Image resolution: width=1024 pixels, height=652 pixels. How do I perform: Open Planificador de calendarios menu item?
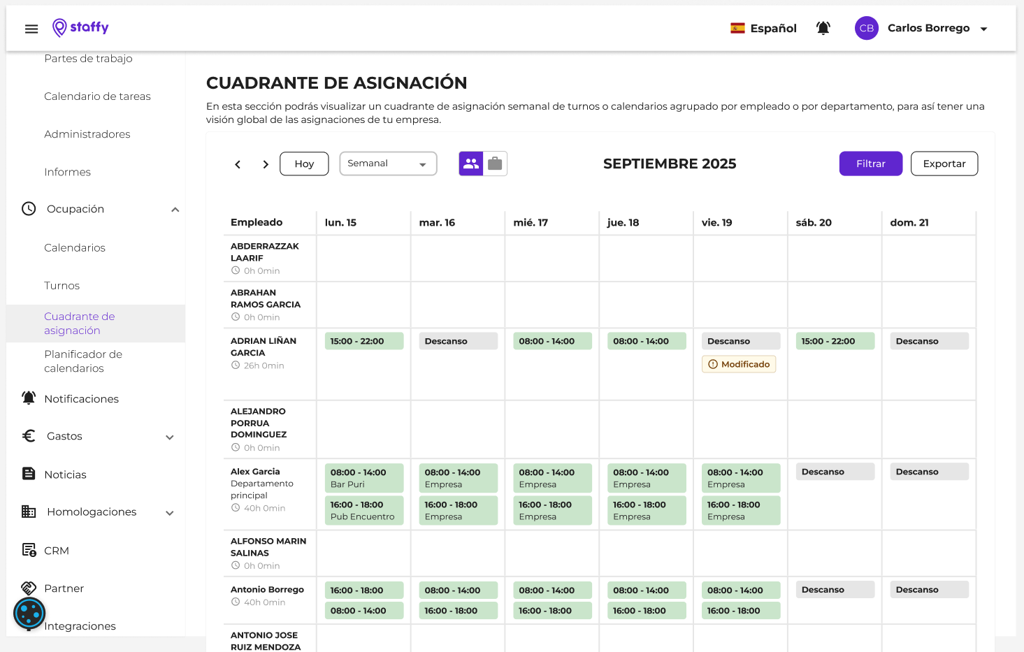pyautogui.click(x=83, y=361)
